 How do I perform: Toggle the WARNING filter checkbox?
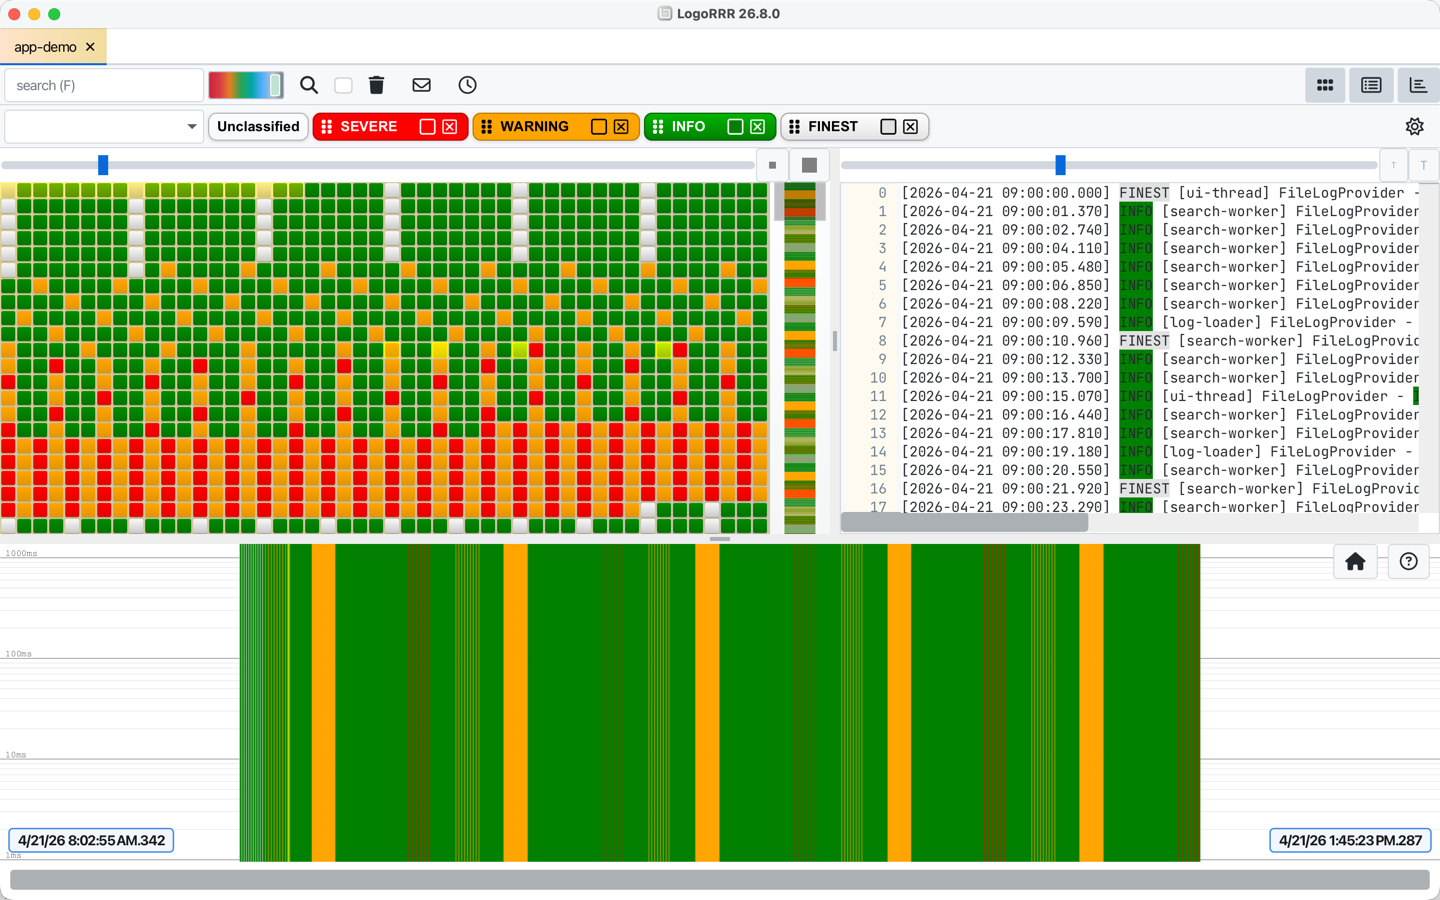(598, 127)
